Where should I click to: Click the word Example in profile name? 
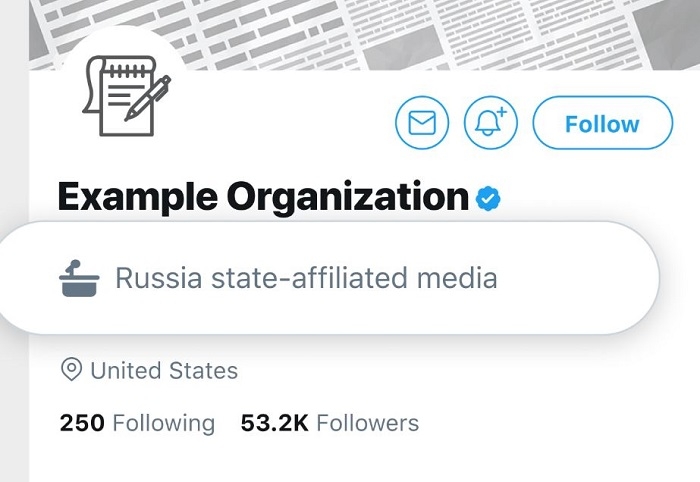[137, 198]
